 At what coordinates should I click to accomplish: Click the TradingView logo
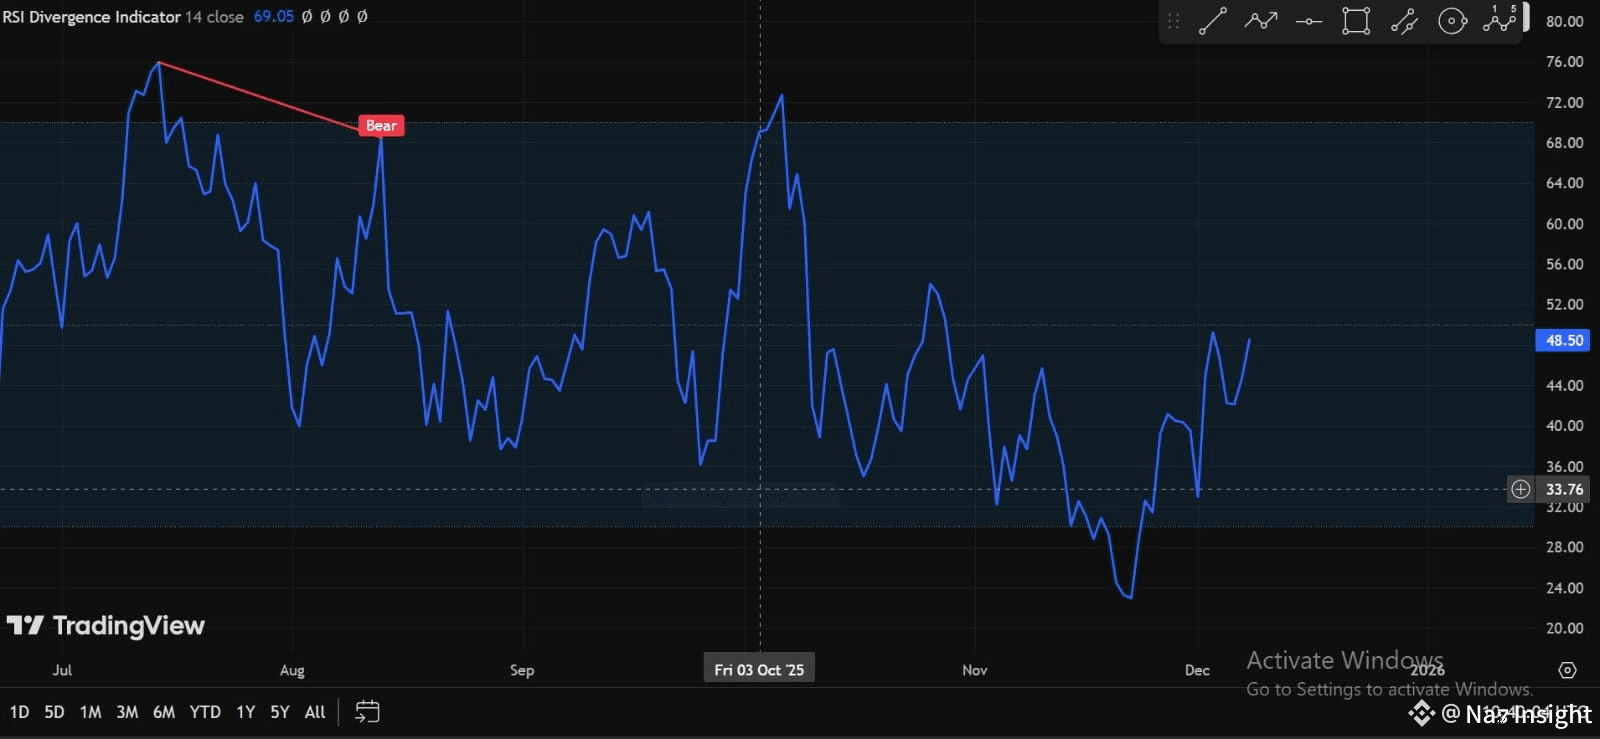(x=106, y=626)
